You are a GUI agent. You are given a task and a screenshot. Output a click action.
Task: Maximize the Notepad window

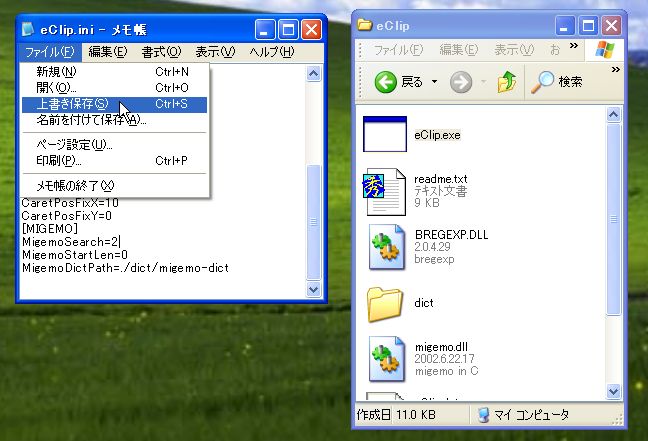point(288,29)
